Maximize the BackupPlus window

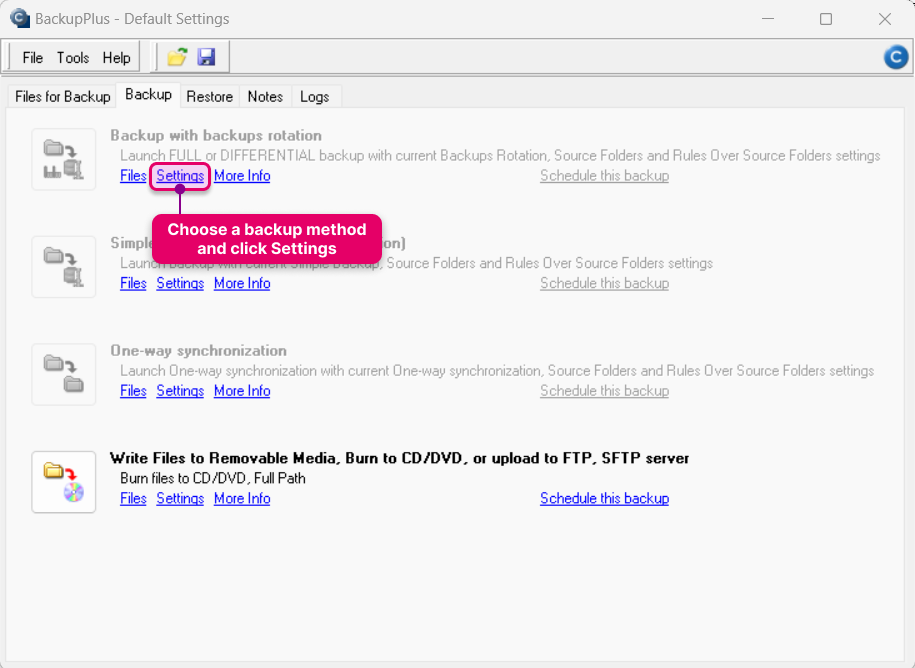826,19
